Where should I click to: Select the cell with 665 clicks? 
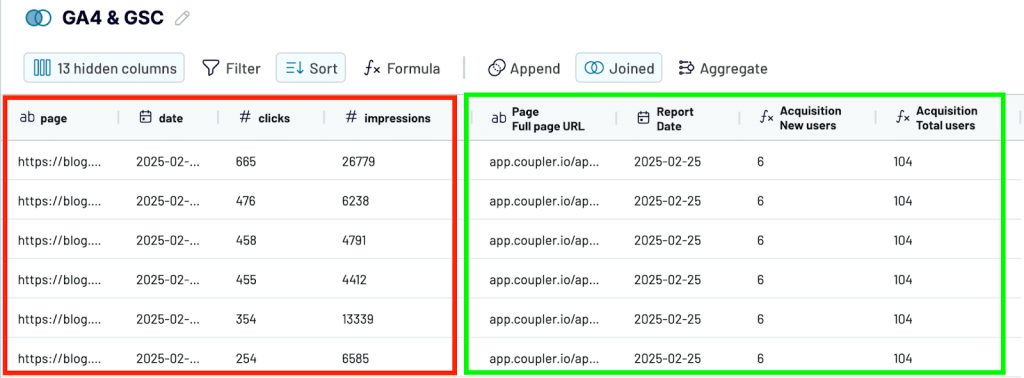pyautogui.click(x=246, y=162)
